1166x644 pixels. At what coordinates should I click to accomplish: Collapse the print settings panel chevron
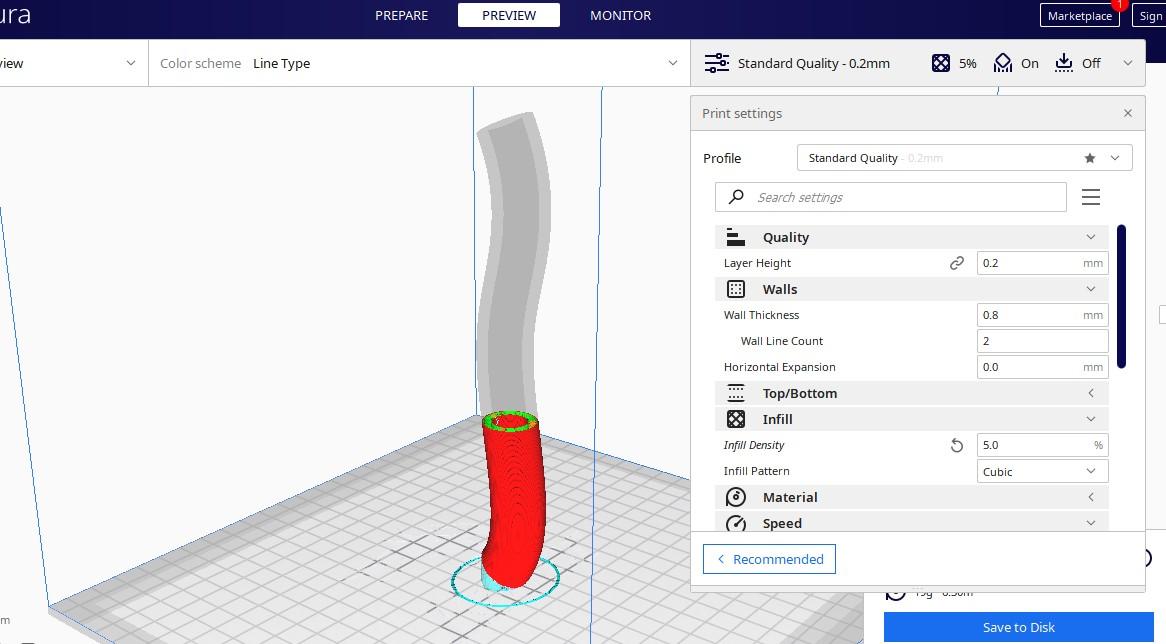(x=1127, y=63)
